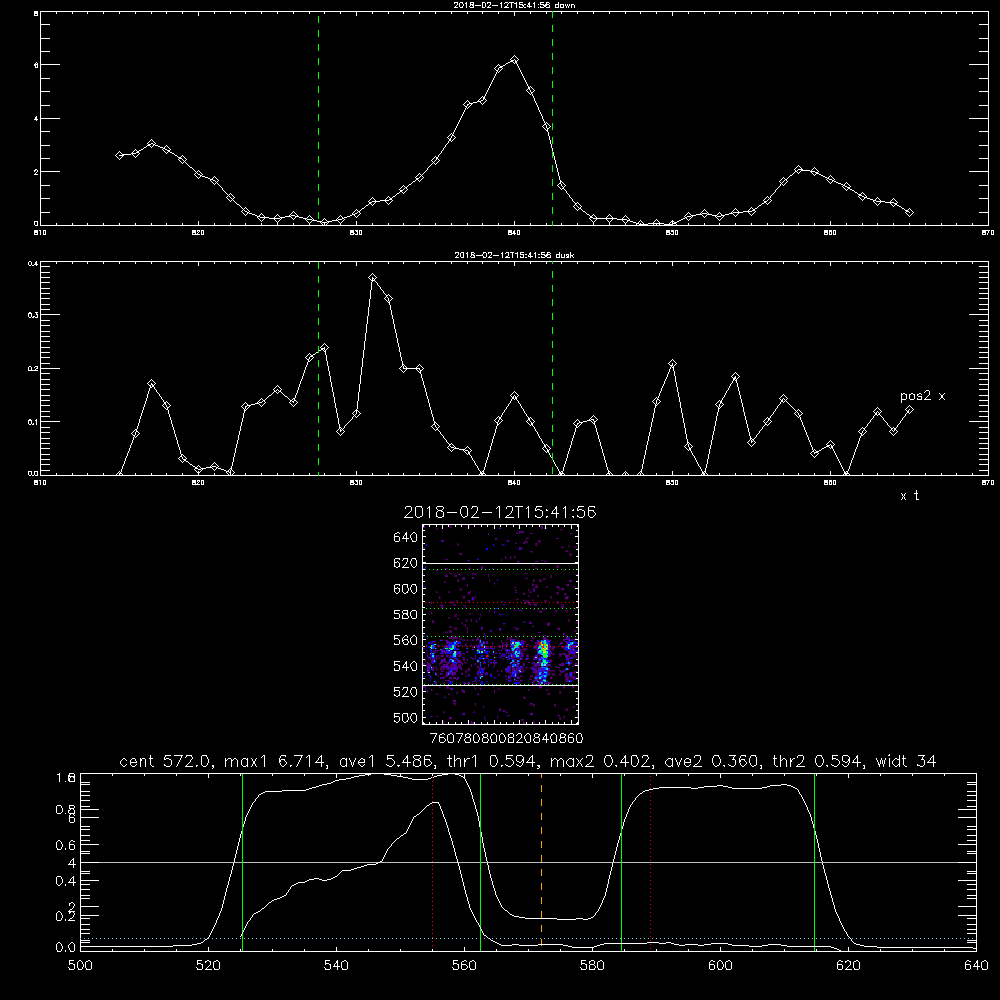The height and width of the screenshot is (1000, 1000).
Task: Click bottom plot x-axis label 620
Action: tap(848, 966)
